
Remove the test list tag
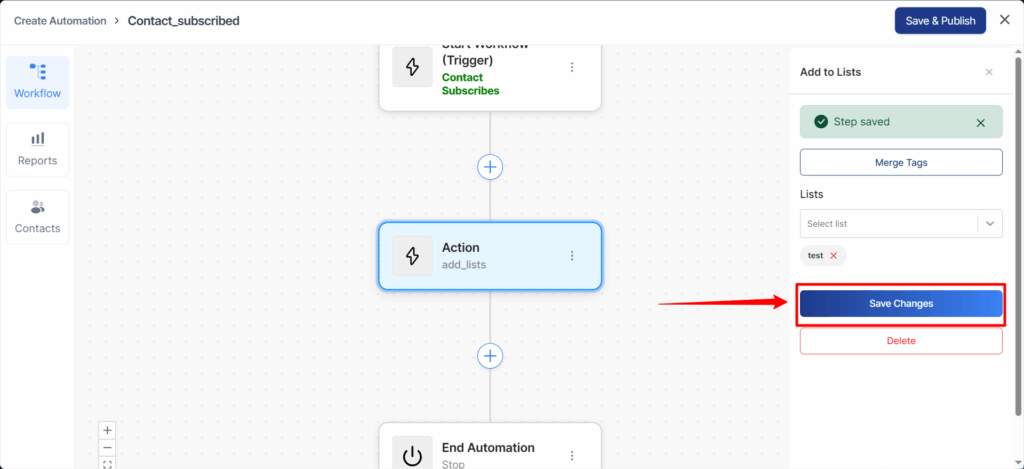(x=834, y=256)
